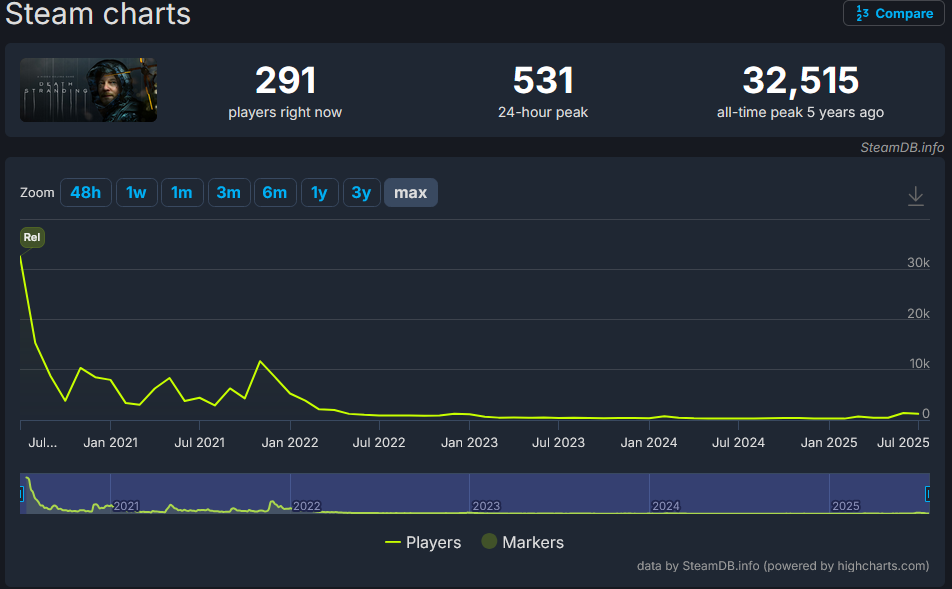Click the Jul 2022 axis label
This screenshot has height=589, width=952.
[379, 443]
